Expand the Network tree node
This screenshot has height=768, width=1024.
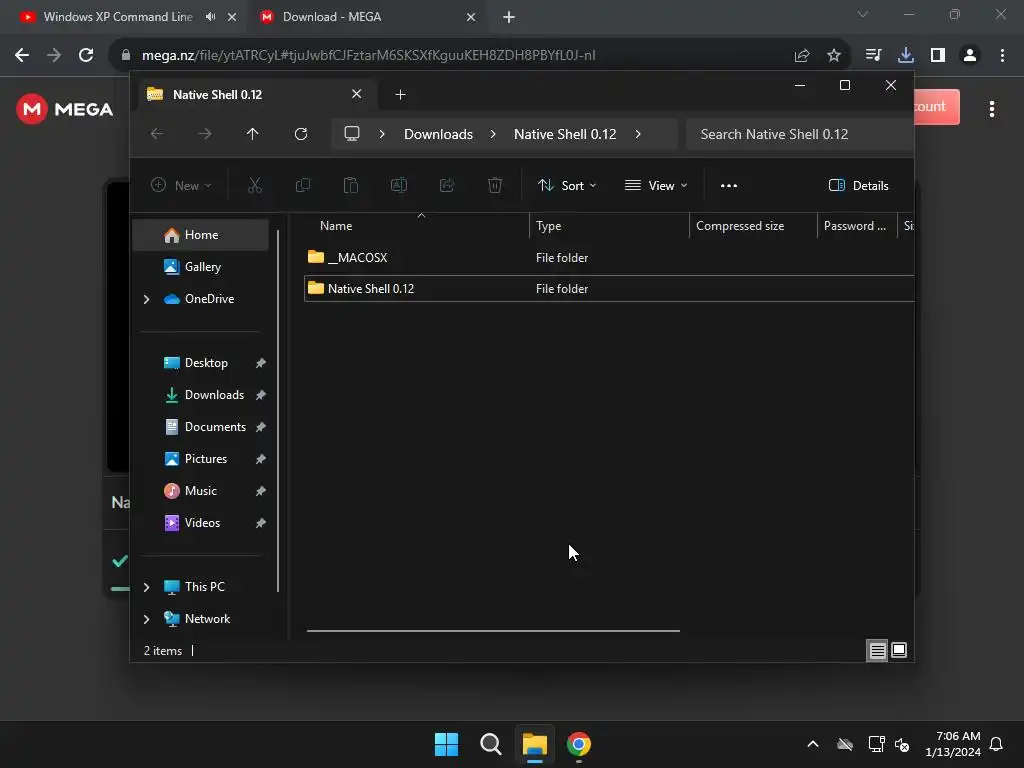coord(146,619)
